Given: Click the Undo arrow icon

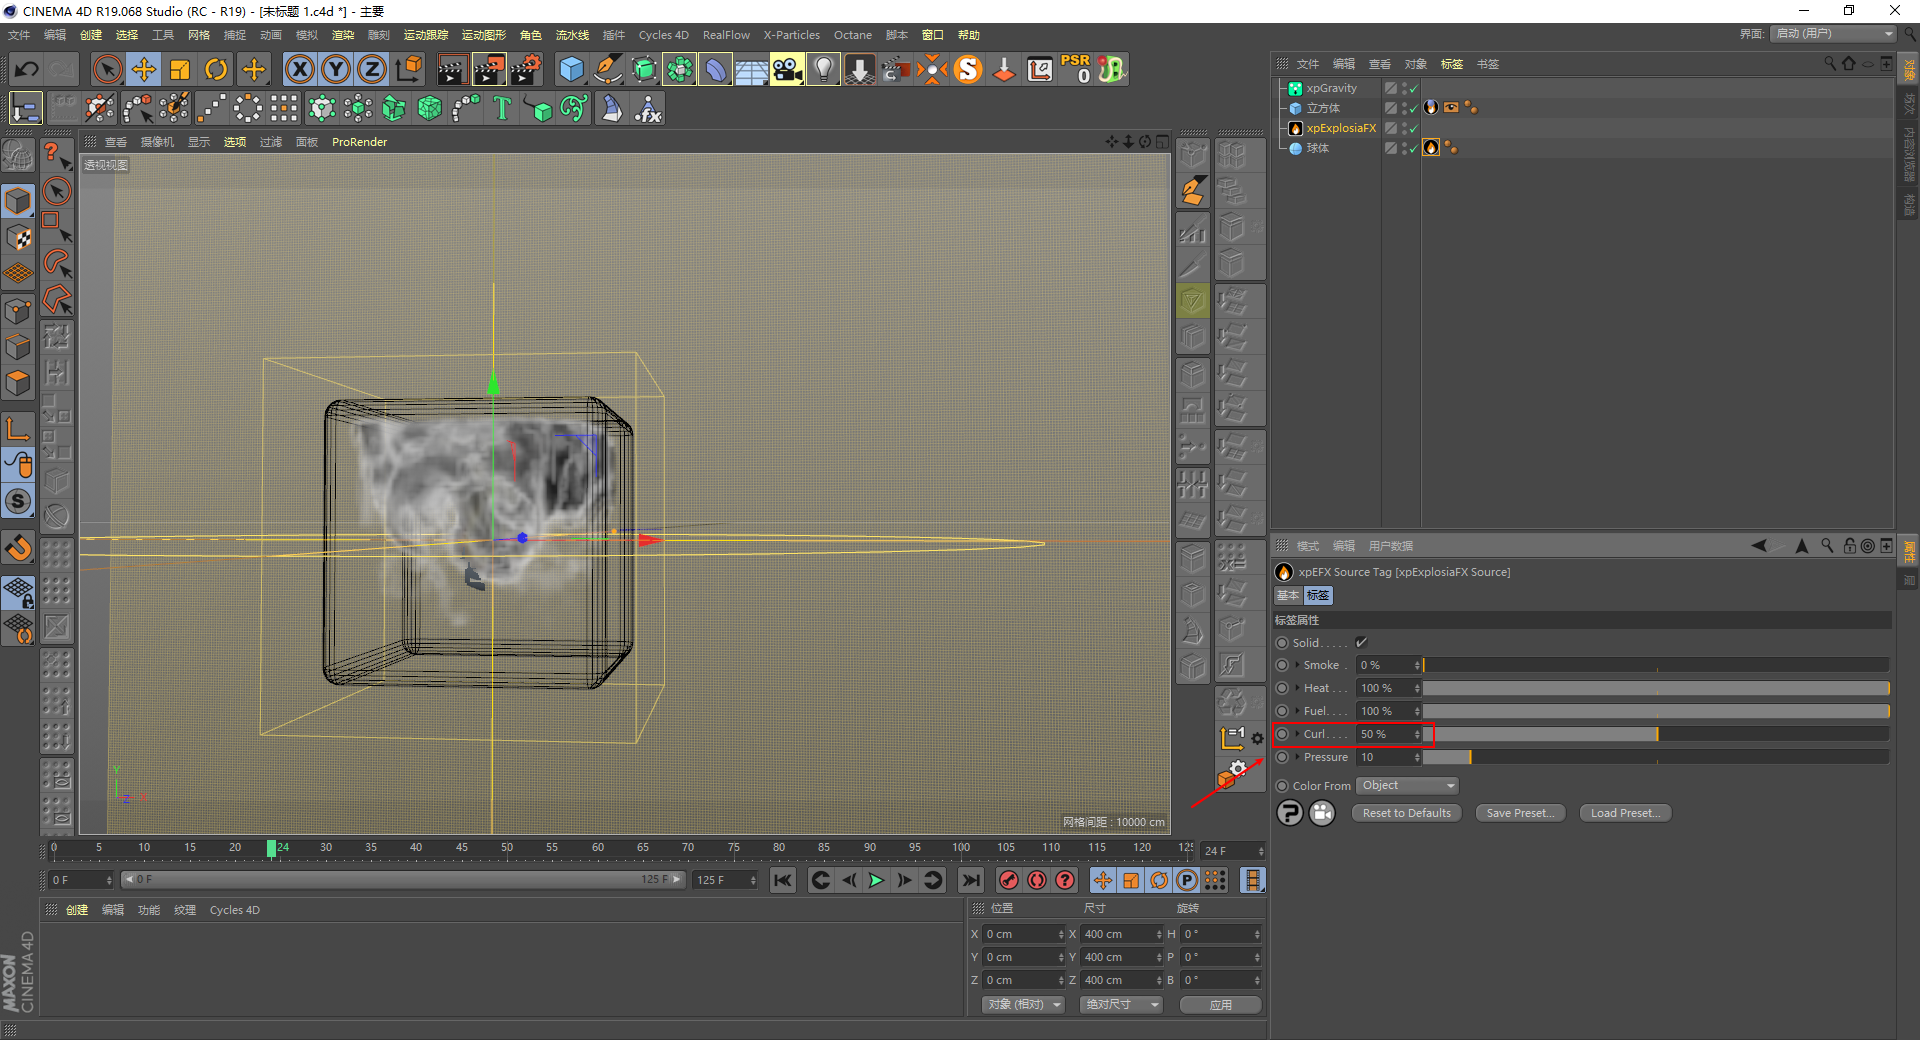Looking at the screenshot, I should pyautogui.click(x=27, y=69).
